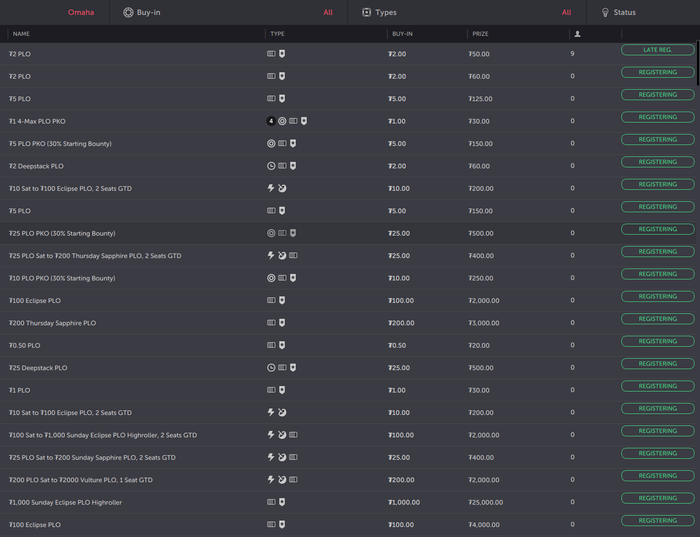This screenshot has width=700, height=537.
Task: Sort tournaments by the PRIZE column header
Action: click(479, 34)
